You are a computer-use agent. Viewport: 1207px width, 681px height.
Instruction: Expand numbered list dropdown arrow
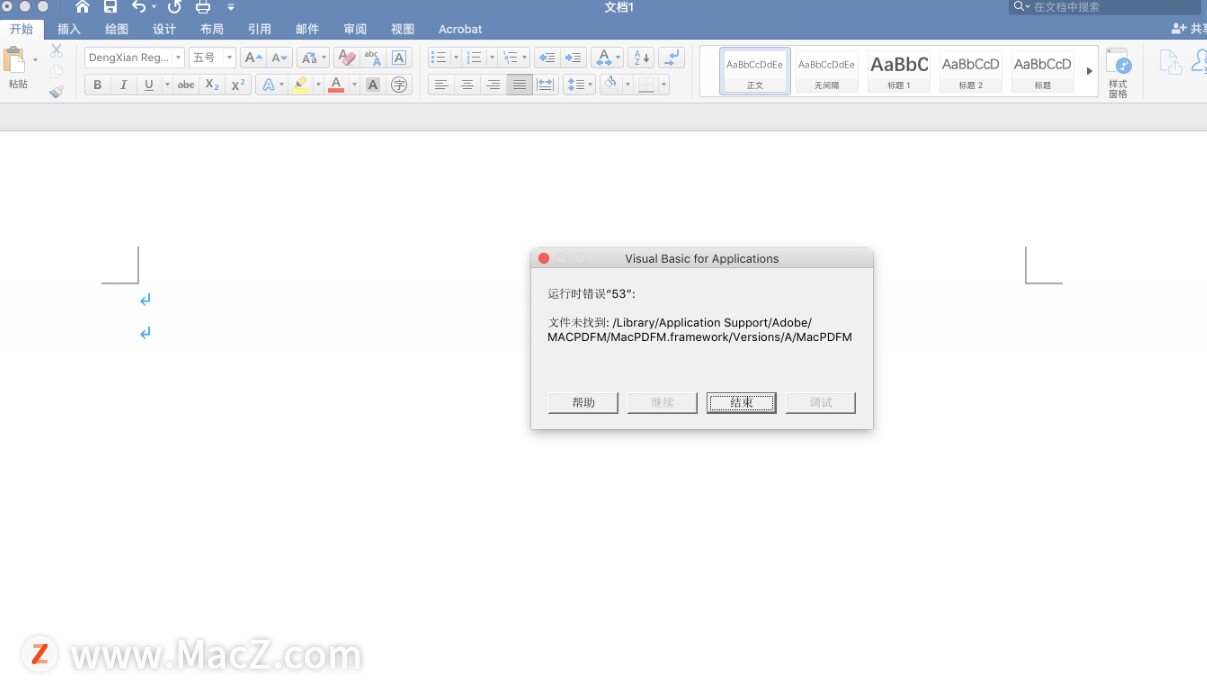[492, 58]
